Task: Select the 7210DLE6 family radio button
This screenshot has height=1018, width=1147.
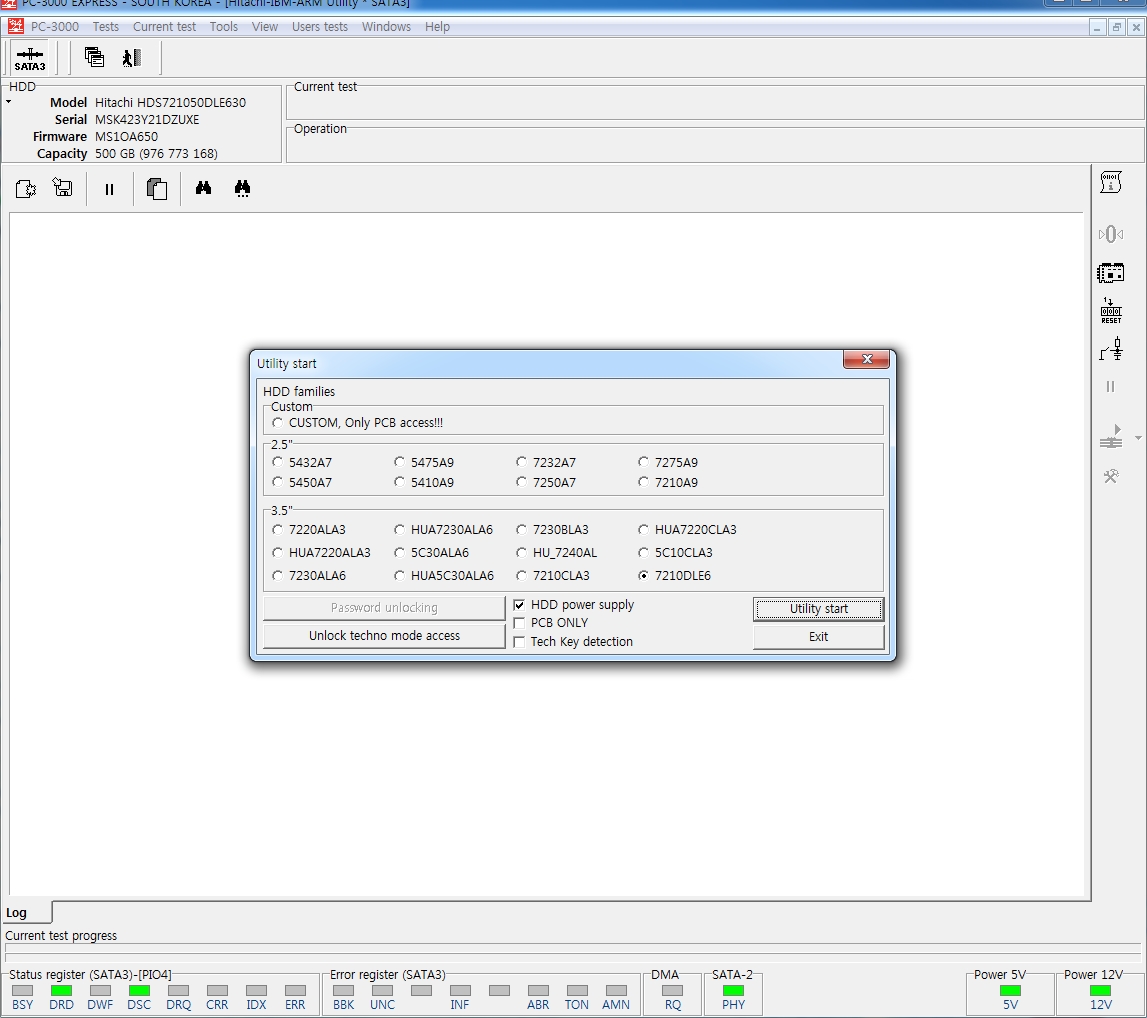Action: [643, 576]
